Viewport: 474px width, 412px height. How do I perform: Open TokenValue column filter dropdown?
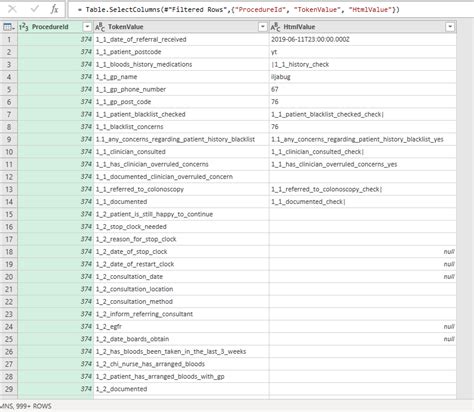pyautogui.click(x=263, y=27)
